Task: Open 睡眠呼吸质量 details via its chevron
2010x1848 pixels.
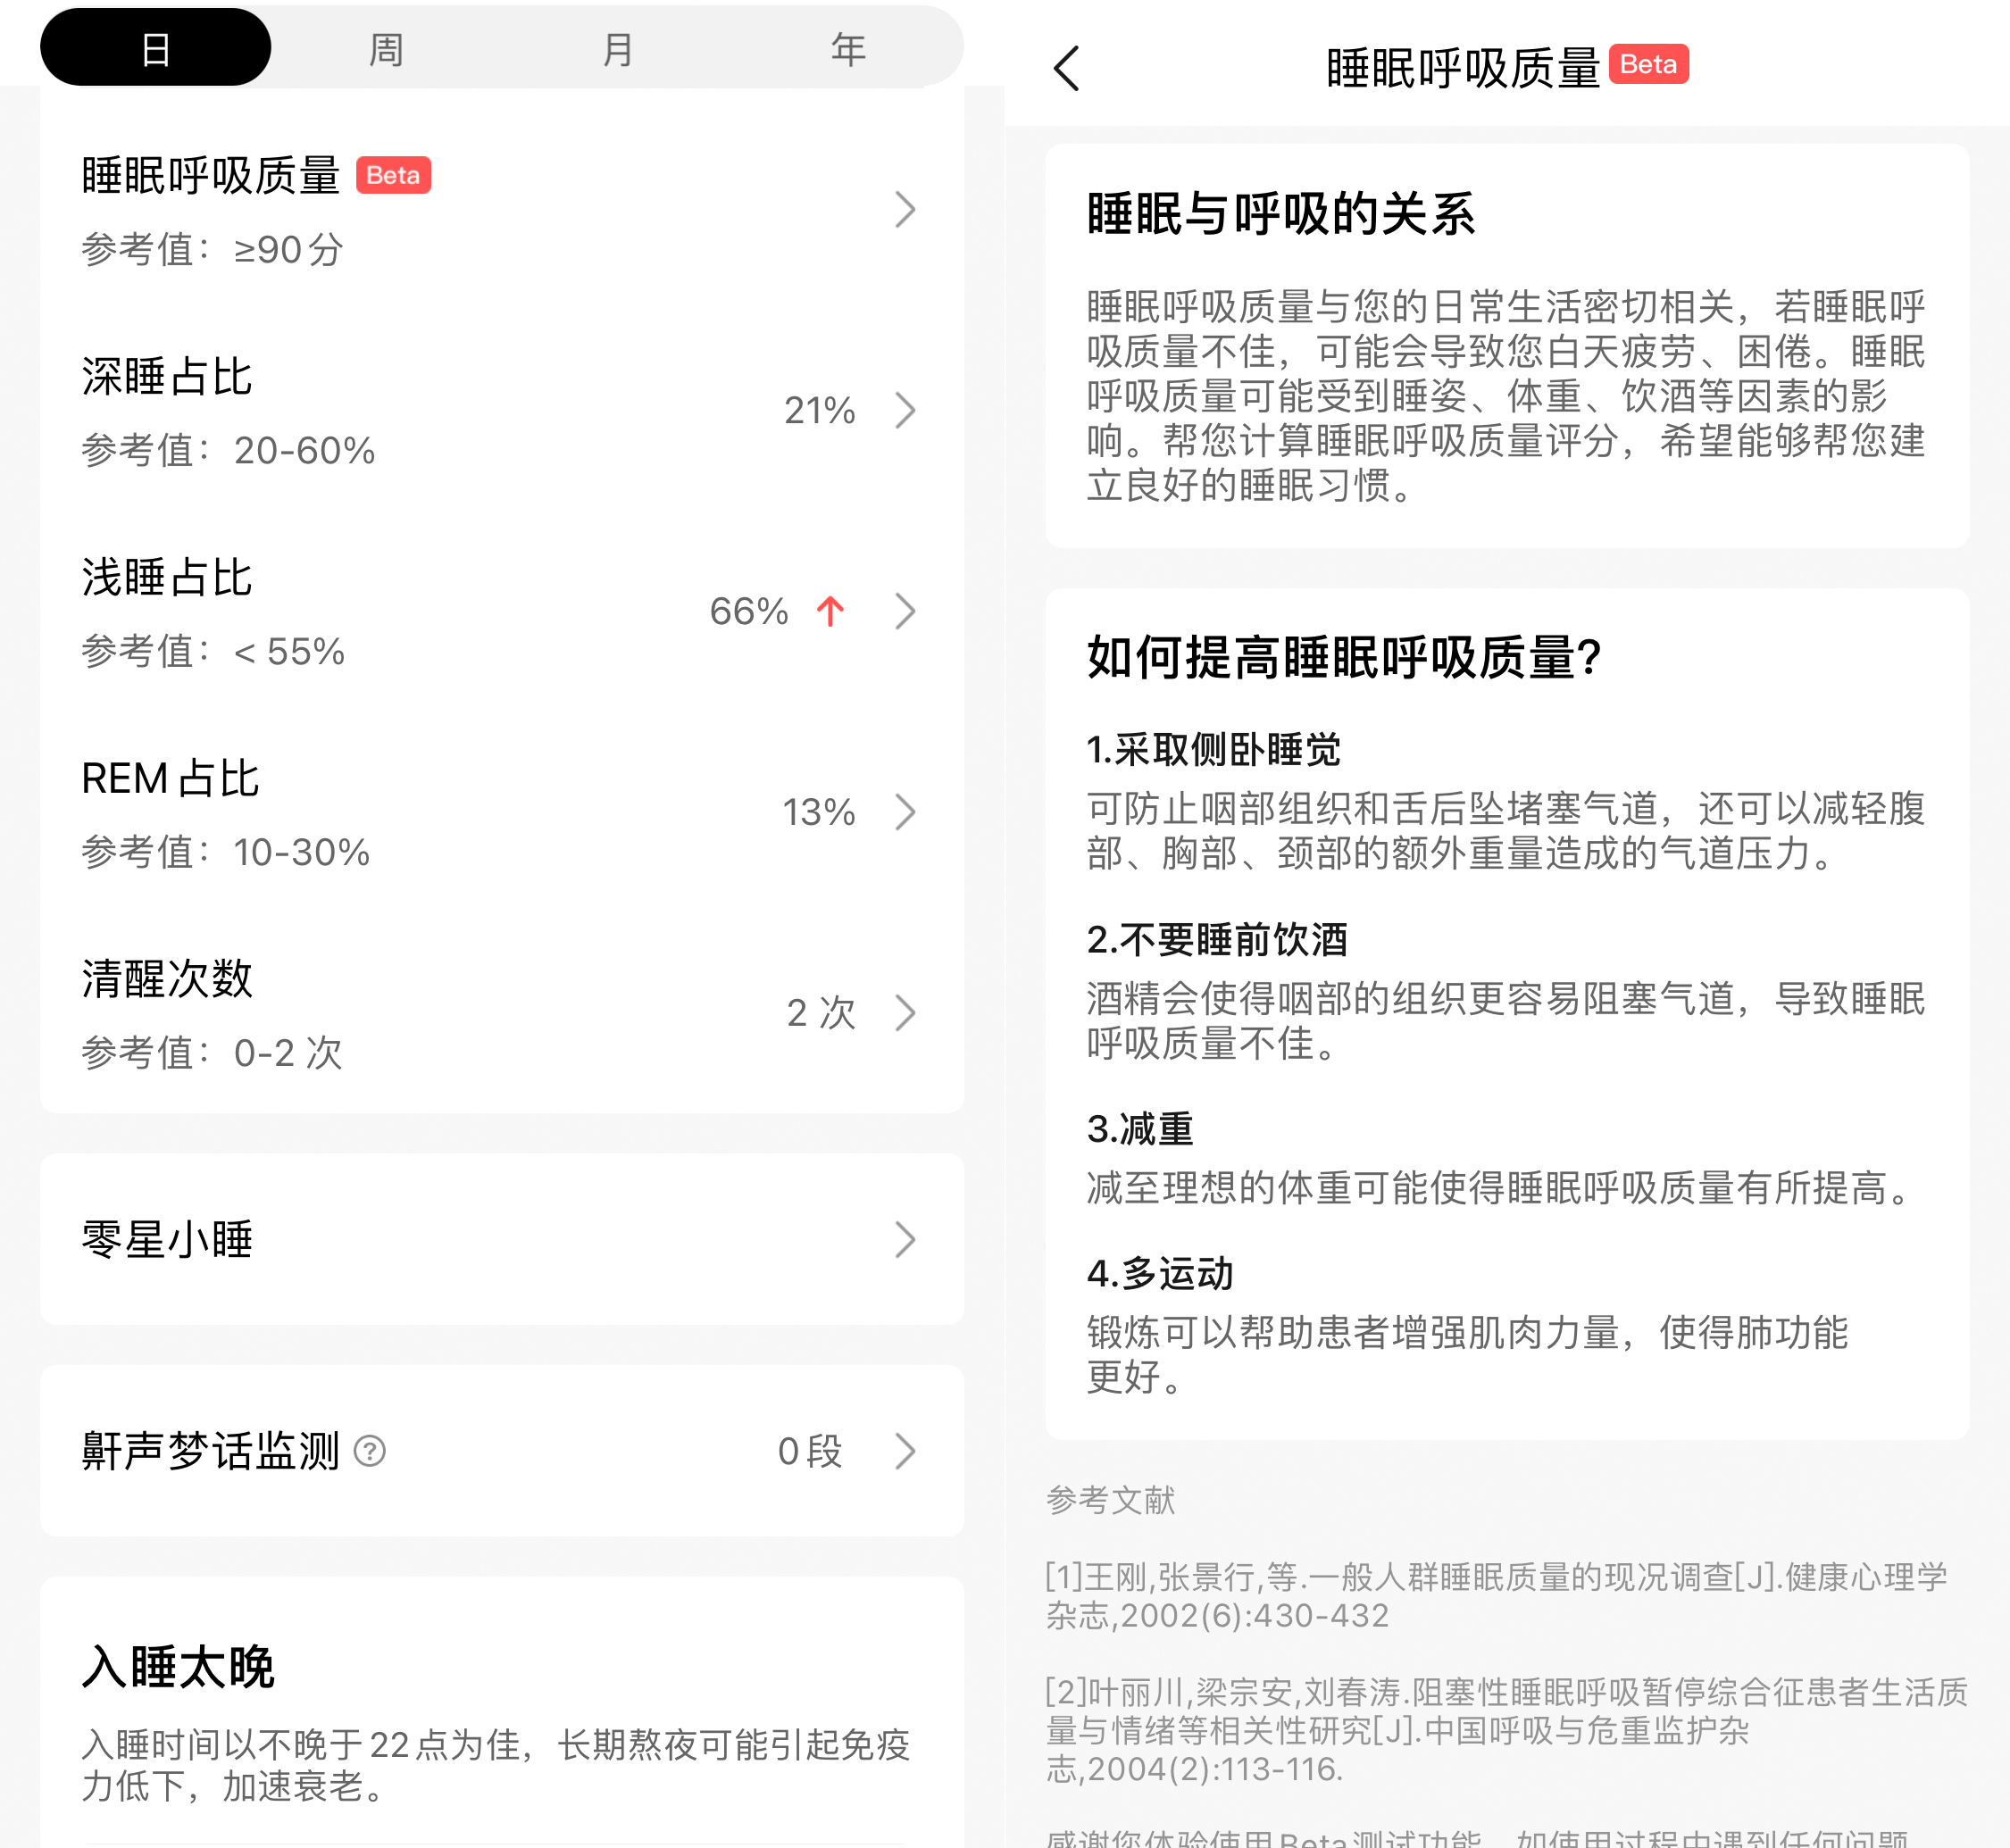Action: [x=905, y=209]
